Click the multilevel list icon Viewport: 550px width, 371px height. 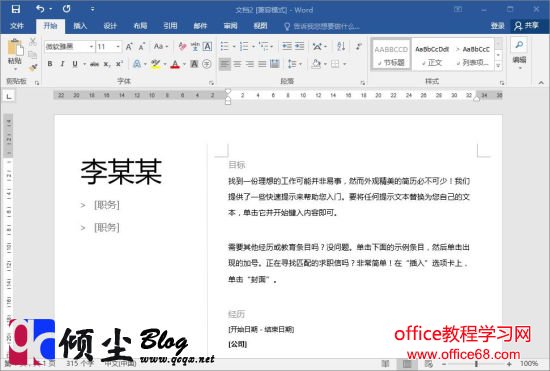coord(263,46)
